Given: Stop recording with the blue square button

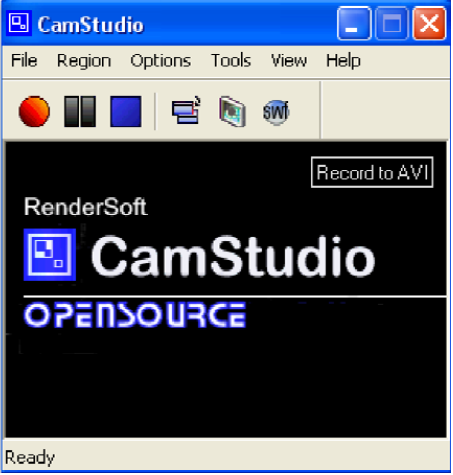Looking at the screenshot, I should [x=126, y=112].
